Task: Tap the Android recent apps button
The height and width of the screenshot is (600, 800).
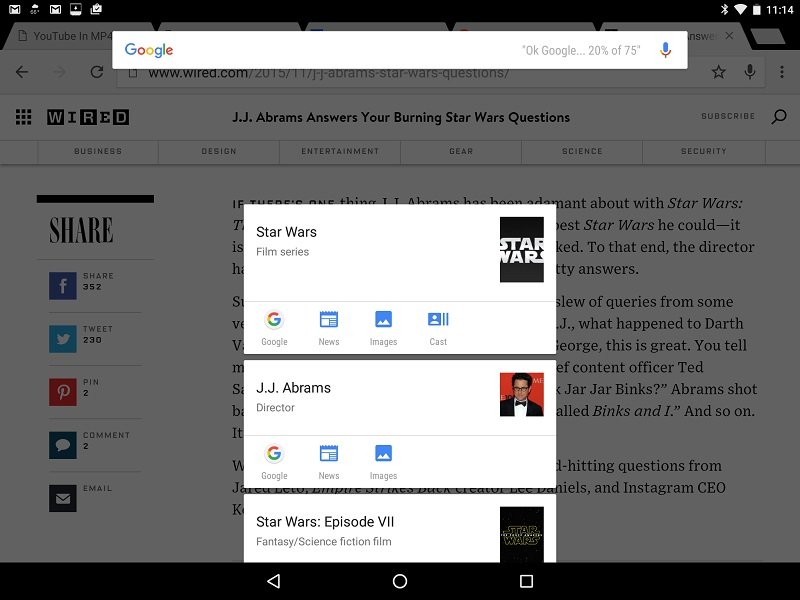Action: pos(526,581)
